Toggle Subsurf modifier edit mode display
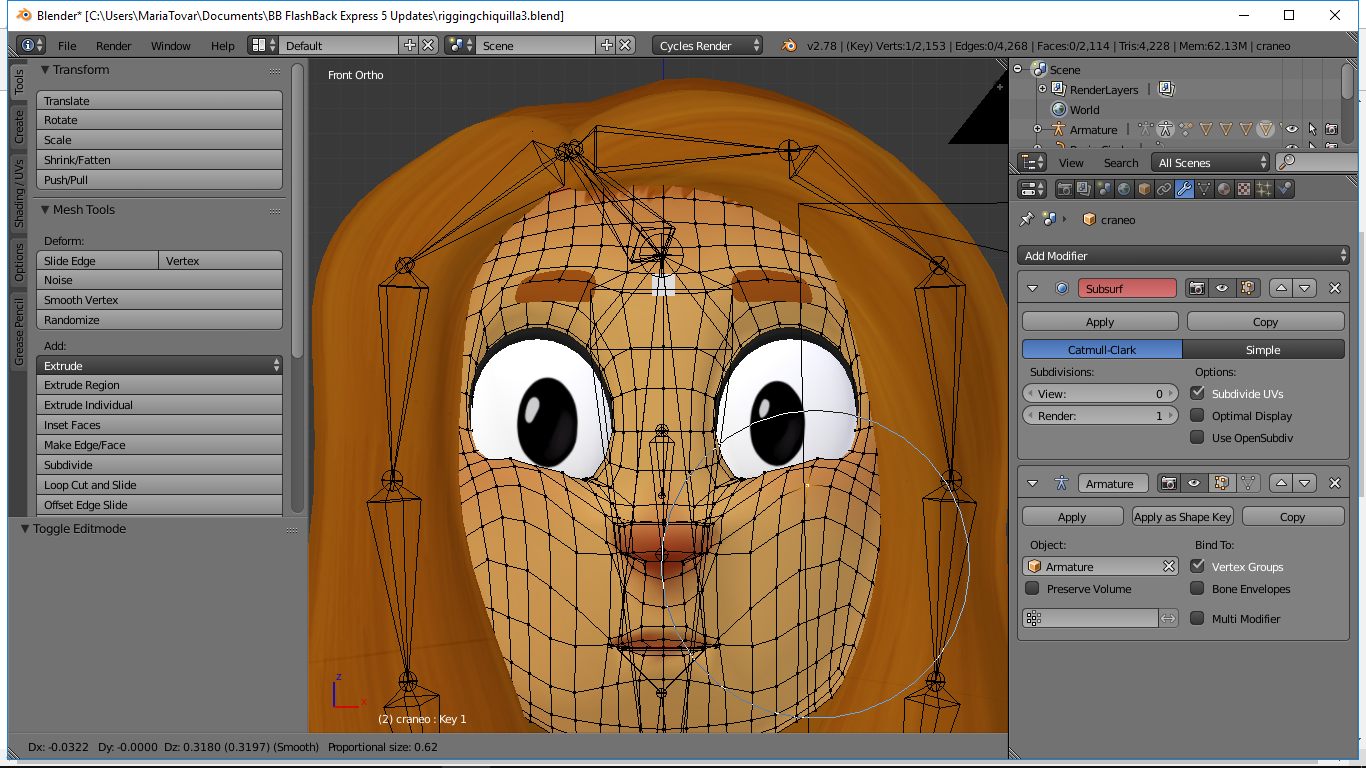Image resolution: width=1366 pixels, height=768 pixels. click(x=1247, y=288)
